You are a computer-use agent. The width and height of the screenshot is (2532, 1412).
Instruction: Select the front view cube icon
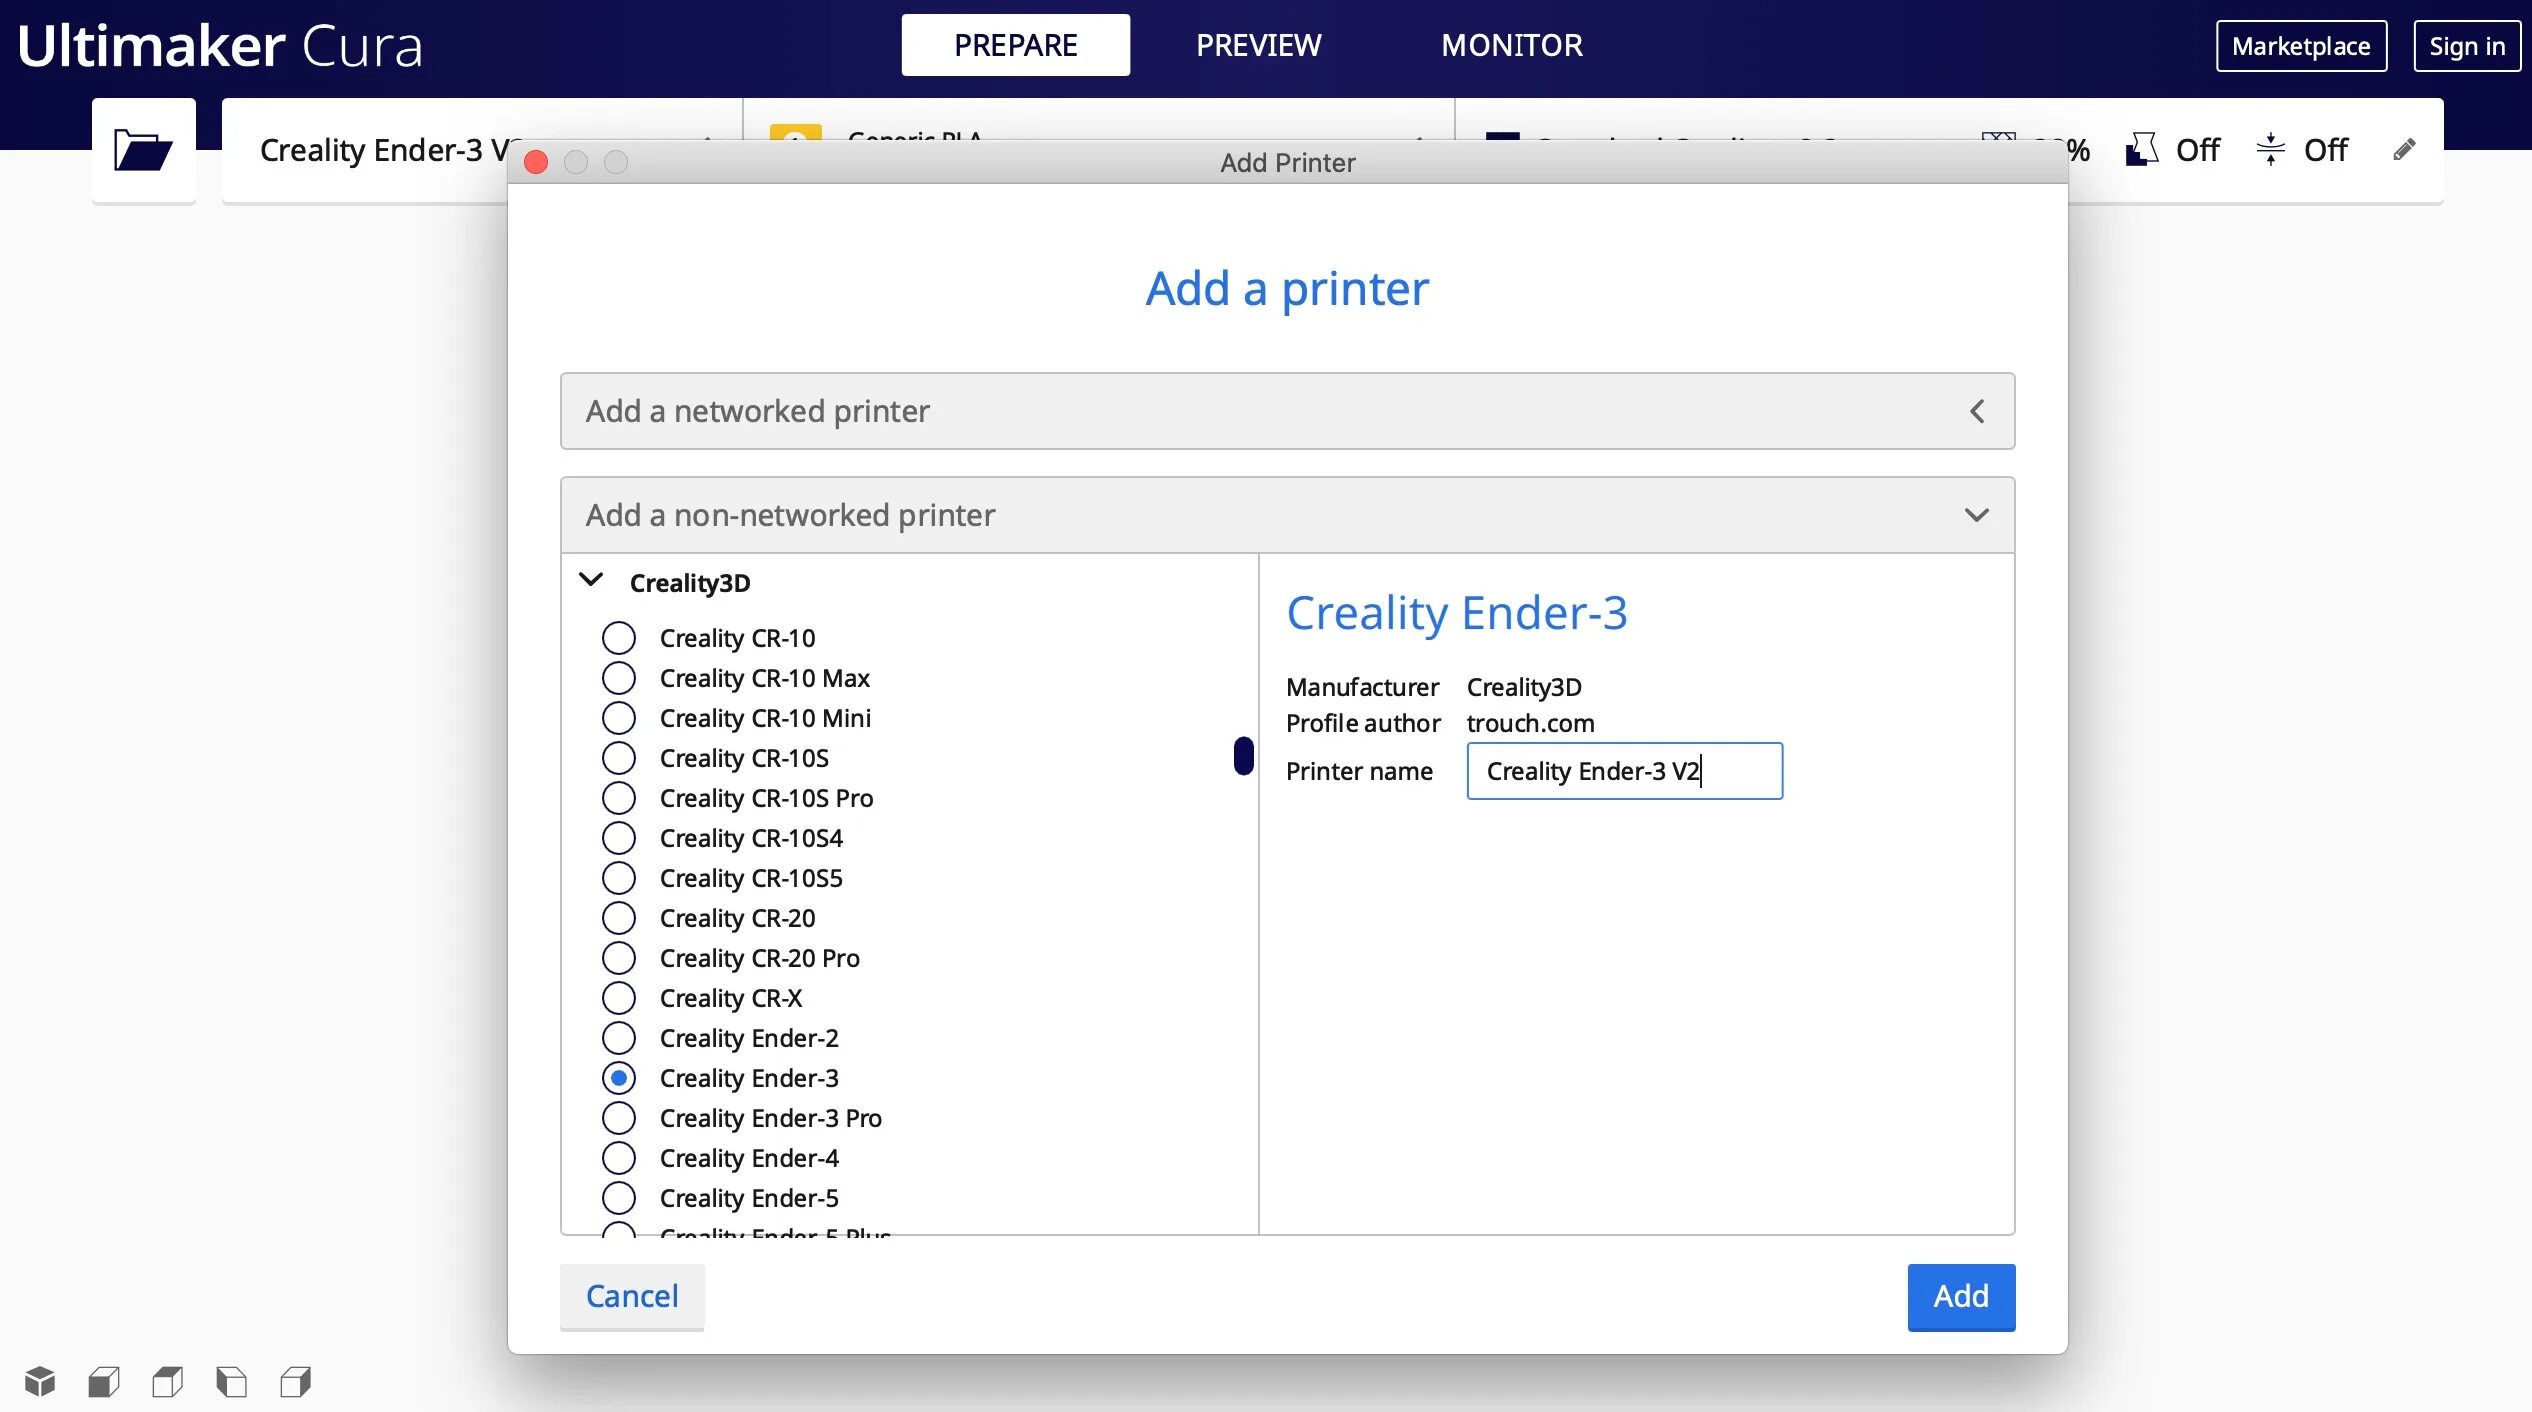pyautogui.click(x=104, y=1381)
